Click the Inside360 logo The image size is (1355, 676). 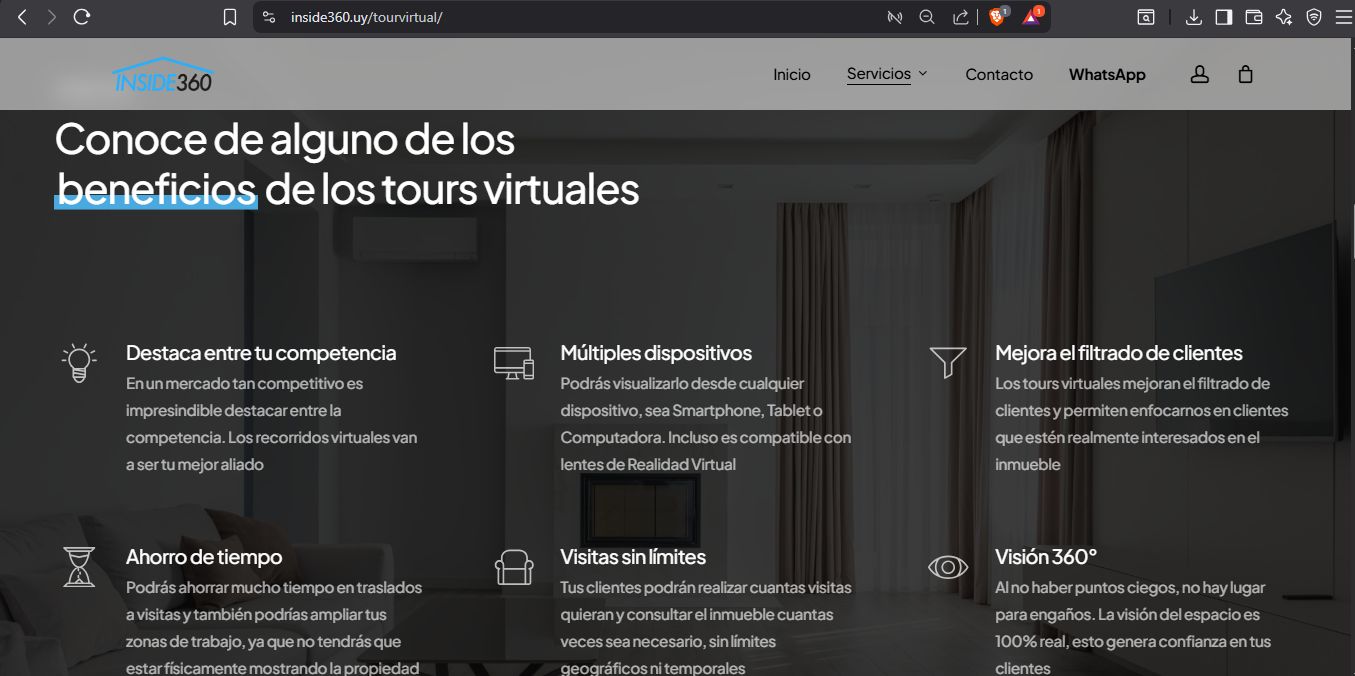click(x=163, y=75)
